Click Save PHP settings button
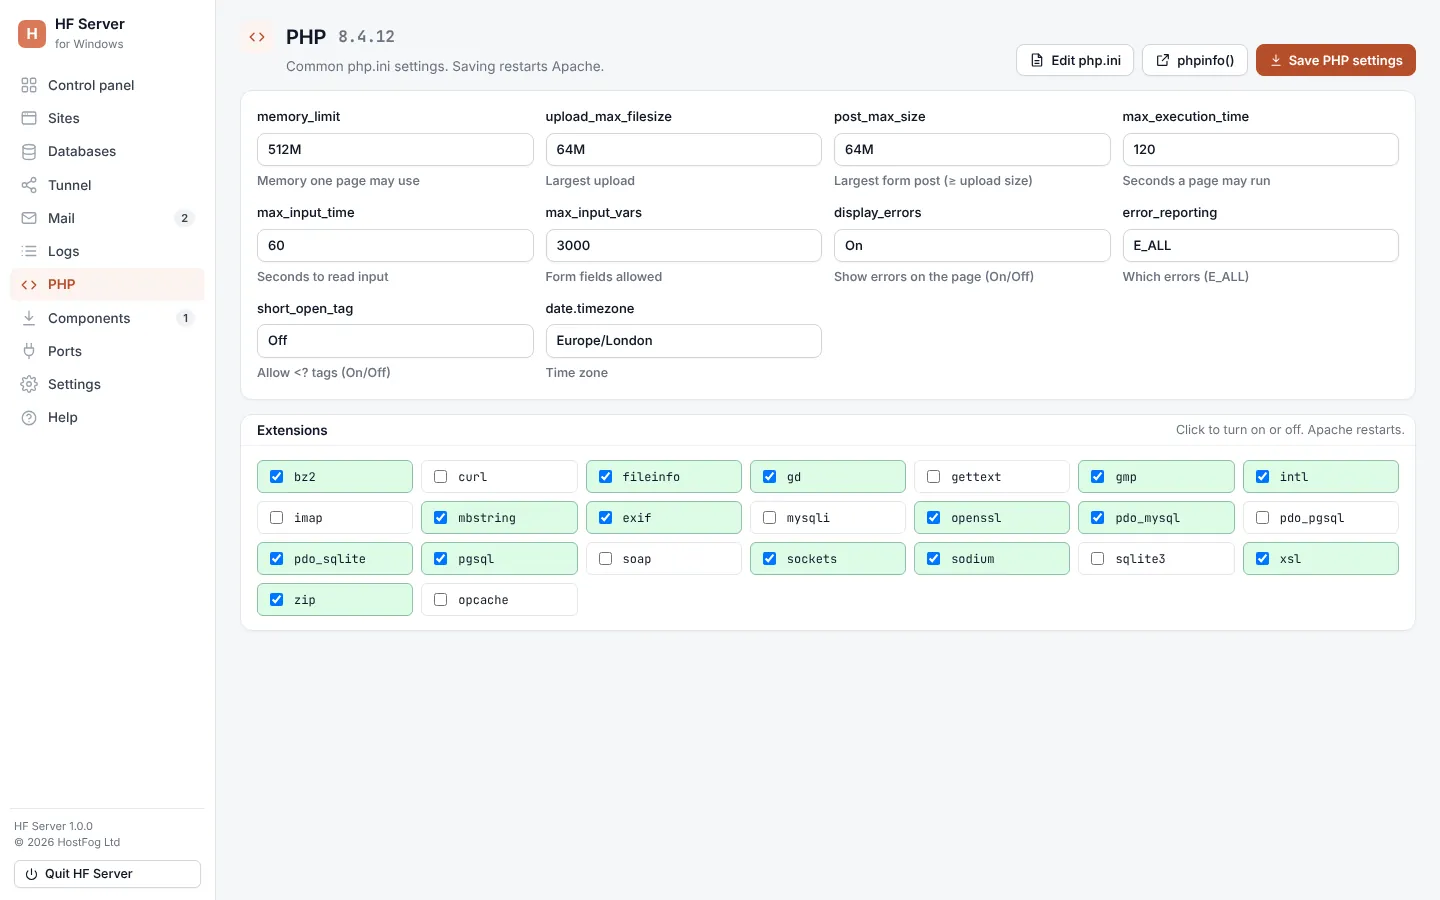The width and height of the screenshot is (1440, 900). [1335, 60]
